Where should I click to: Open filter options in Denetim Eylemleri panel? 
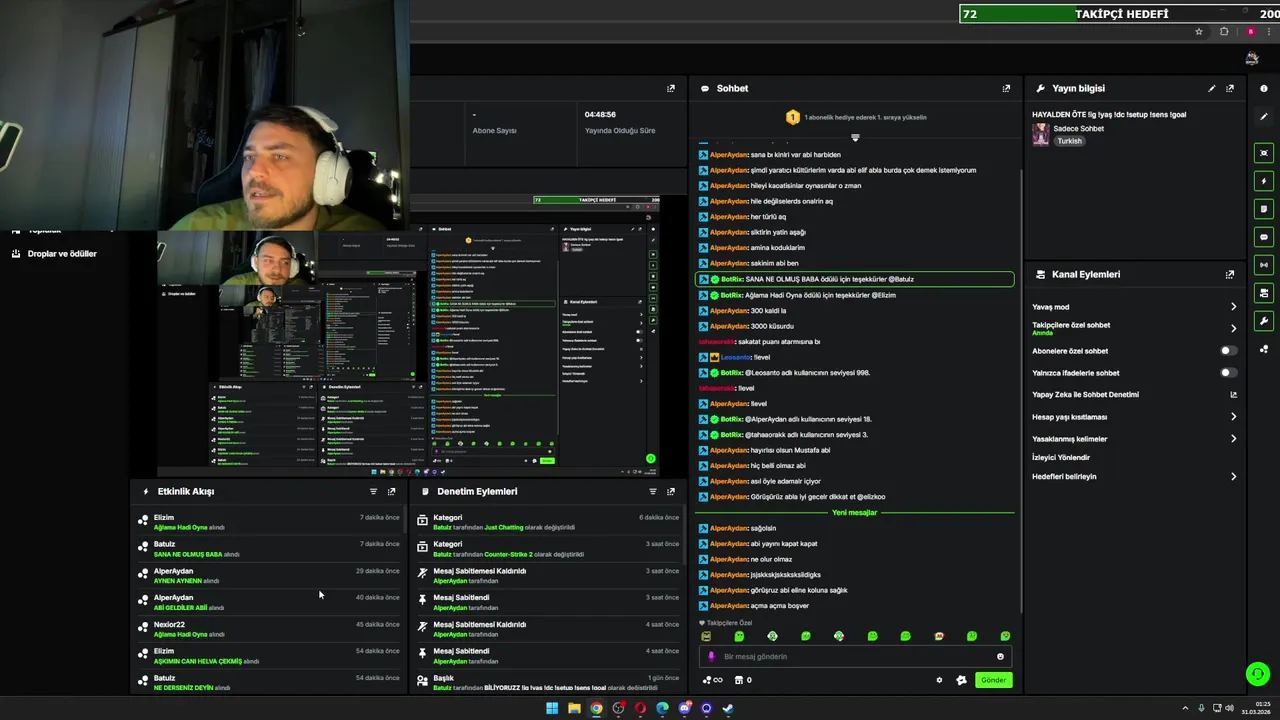pos(653,491)
